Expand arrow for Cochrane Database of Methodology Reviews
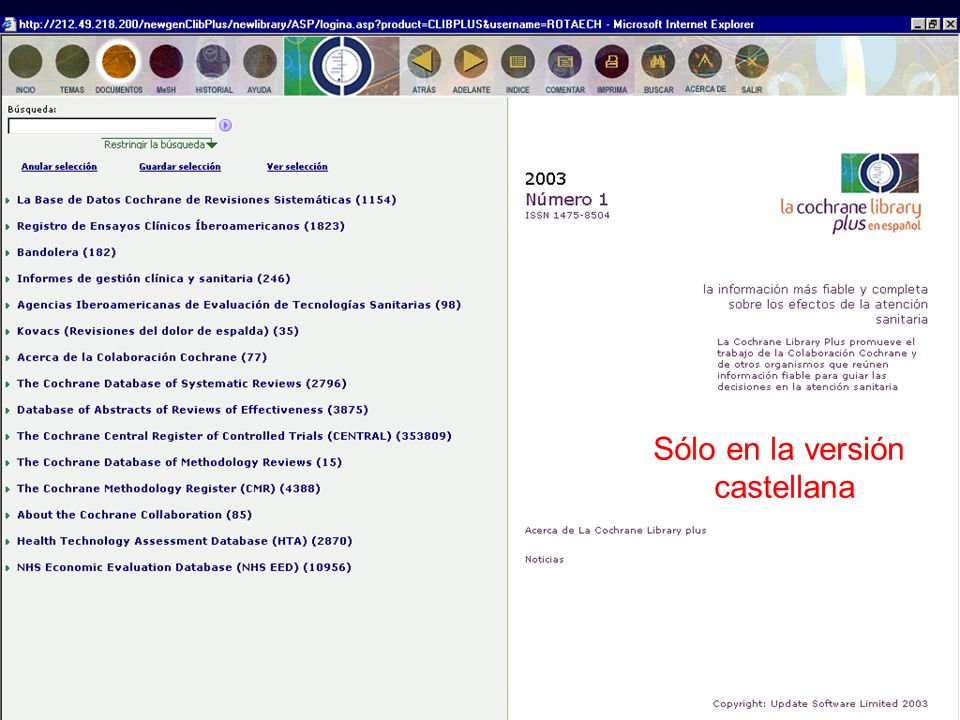 pyautogui.click(x=8, y=463)
